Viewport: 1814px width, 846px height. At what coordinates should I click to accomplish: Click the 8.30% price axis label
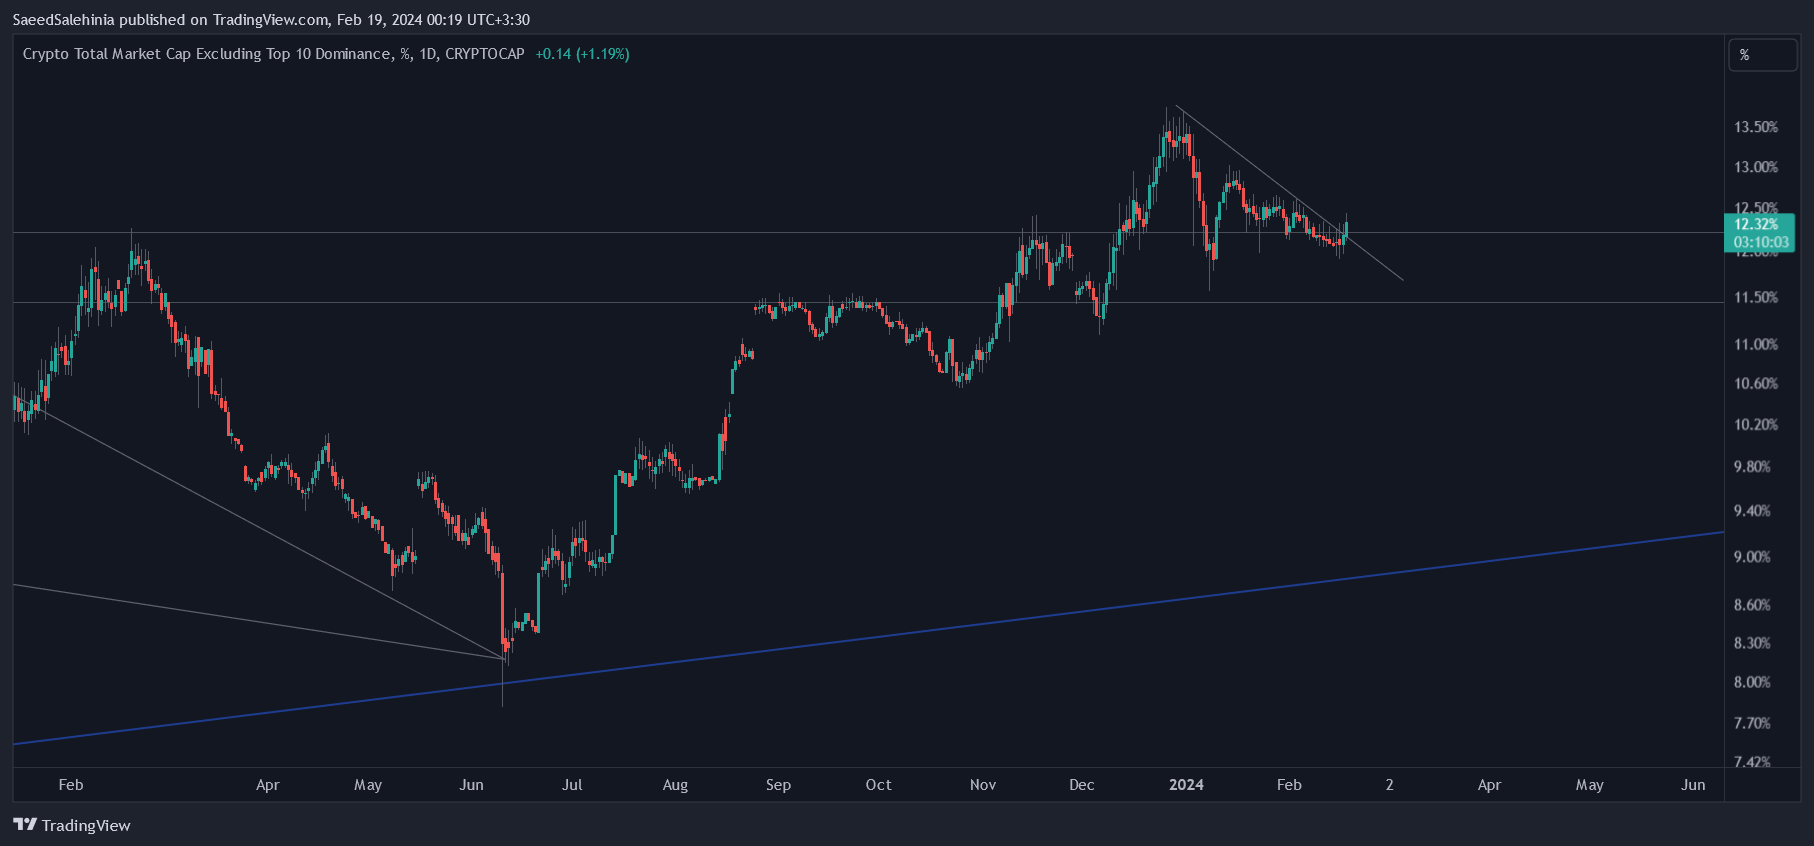(1752, 643)
